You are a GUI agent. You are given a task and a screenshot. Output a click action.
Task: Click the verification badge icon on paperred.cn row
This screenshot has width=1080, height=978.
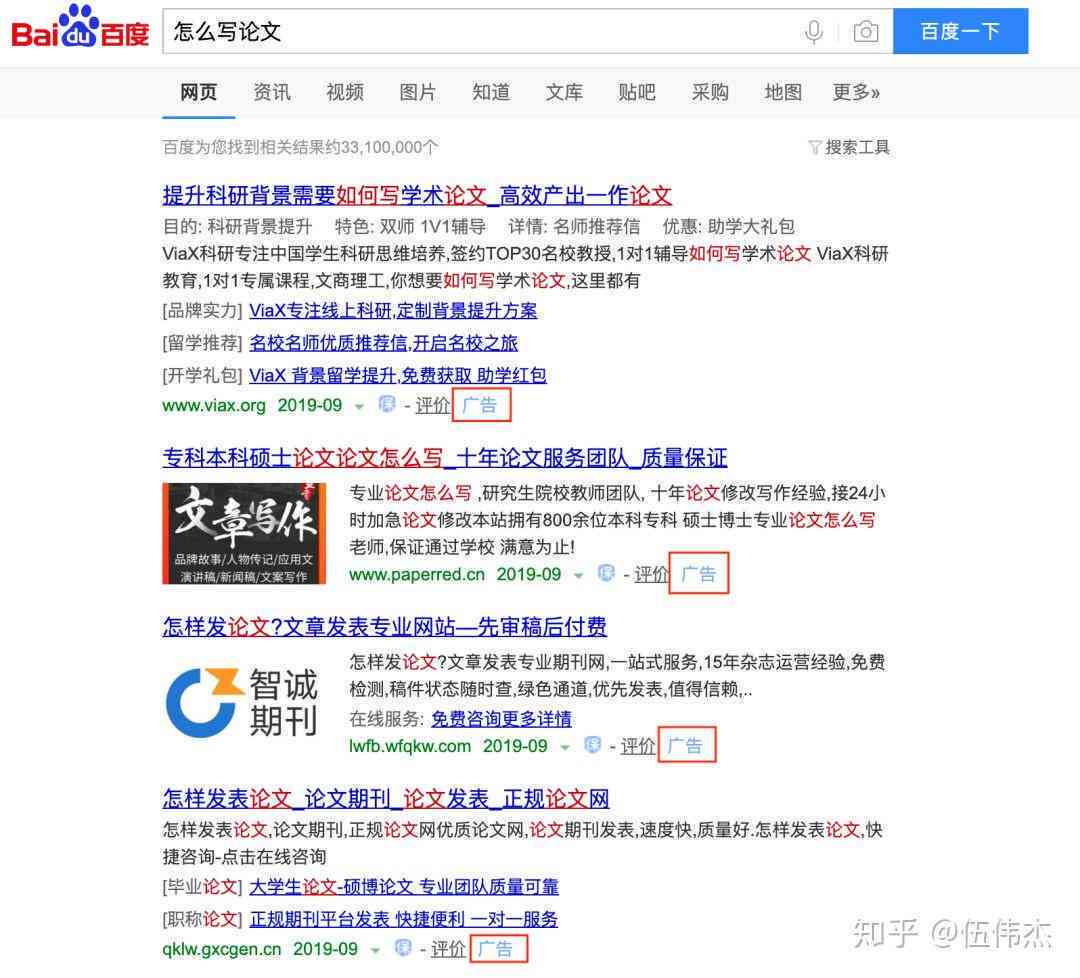(x=606, y=573)
